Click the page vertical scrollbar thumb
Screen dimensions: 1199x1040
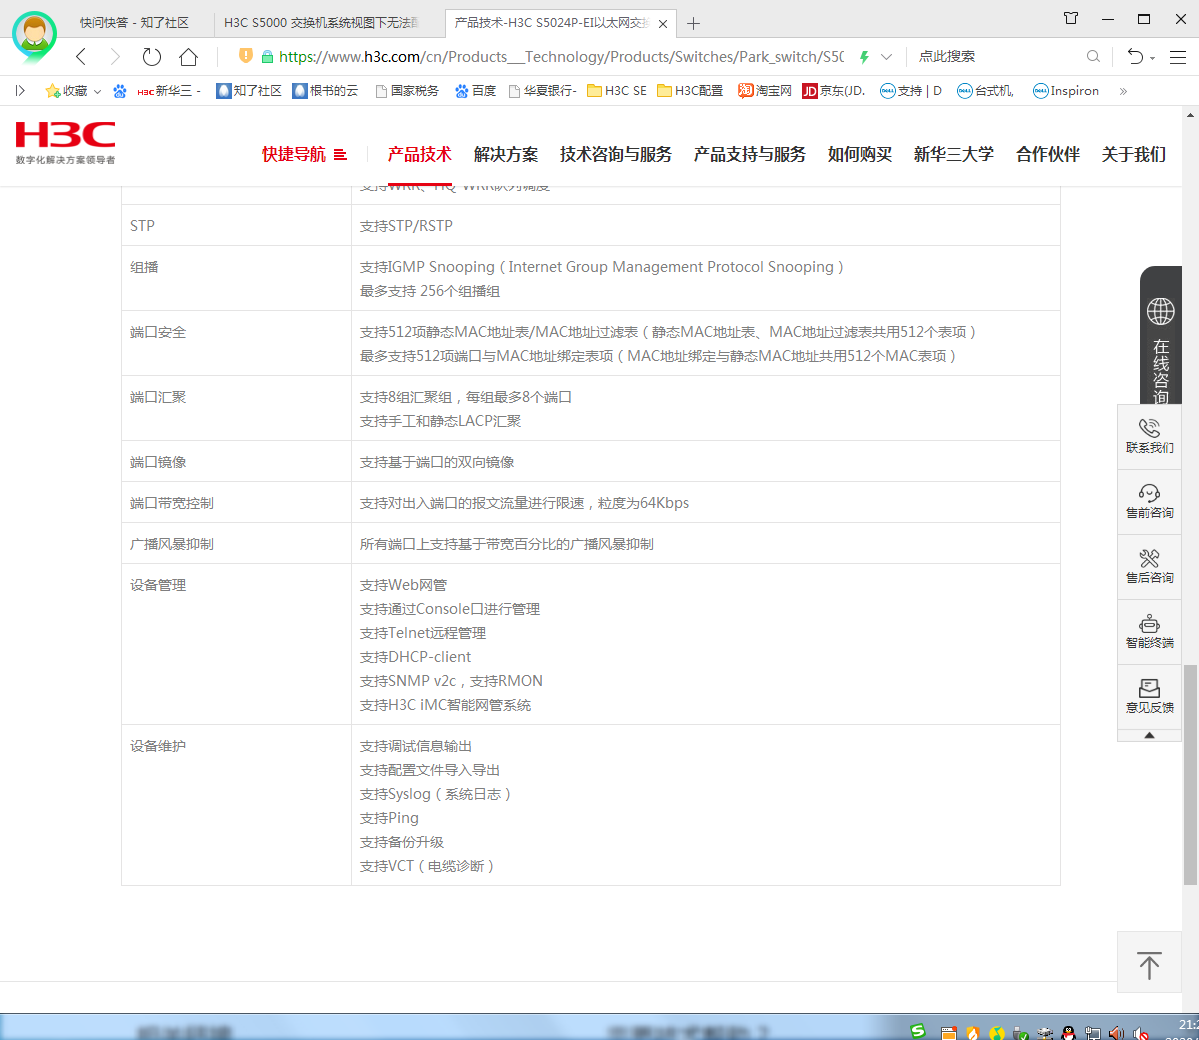pyautogui.click(x=1191, y=775)
